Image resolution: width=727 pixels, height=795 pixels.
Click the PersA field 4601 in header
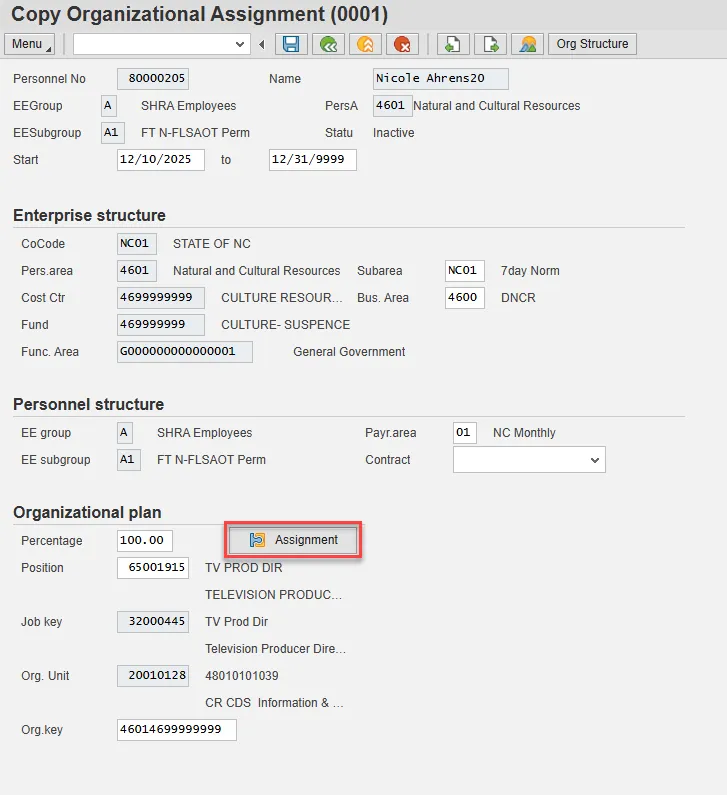pos(392,105)
